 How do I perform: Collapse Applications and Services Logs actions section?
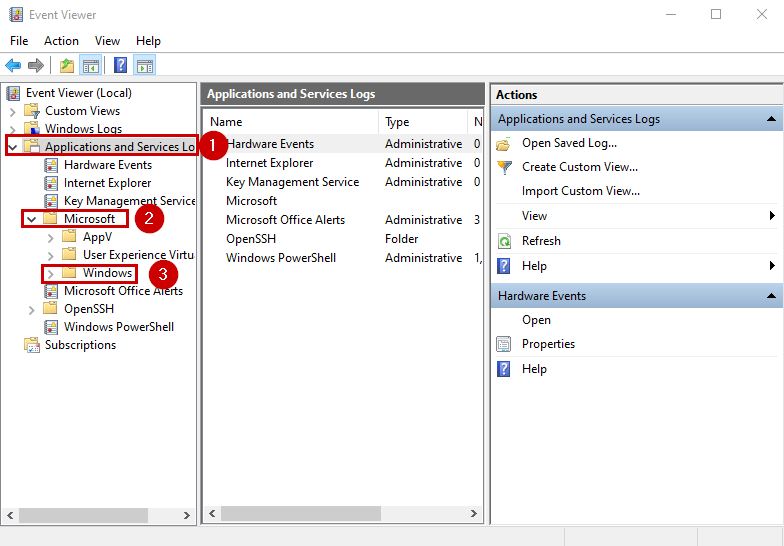coord(772,119)
